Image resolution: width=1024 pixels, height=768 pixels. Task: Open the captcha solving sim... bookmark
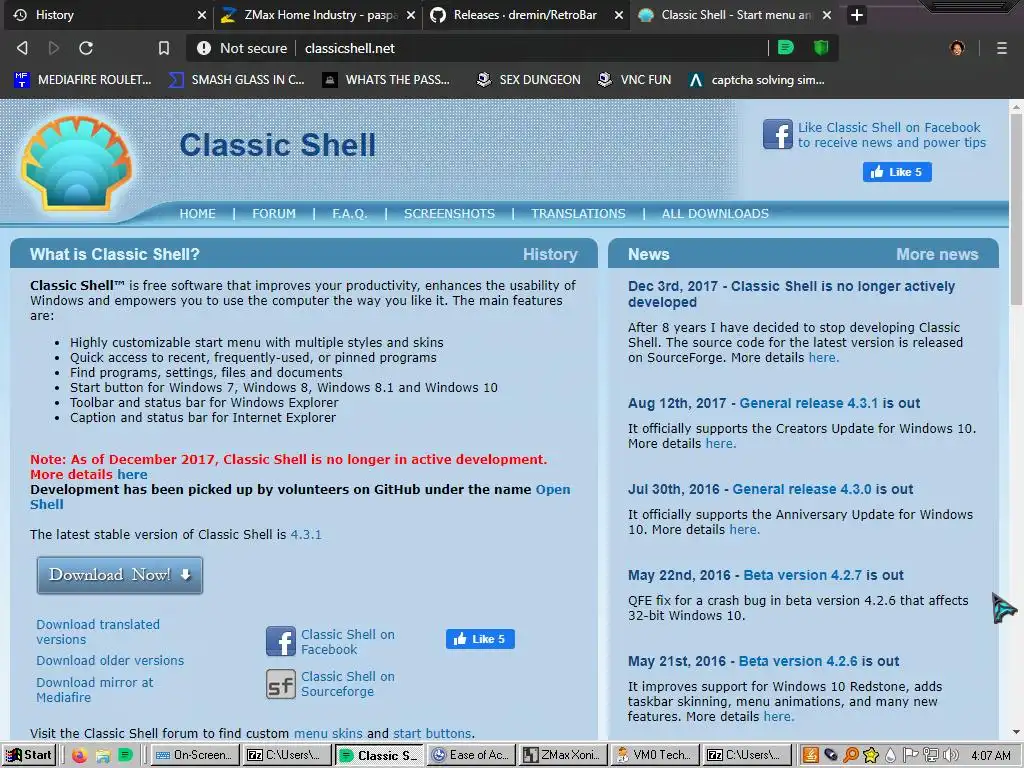click(x=758, y=80)
